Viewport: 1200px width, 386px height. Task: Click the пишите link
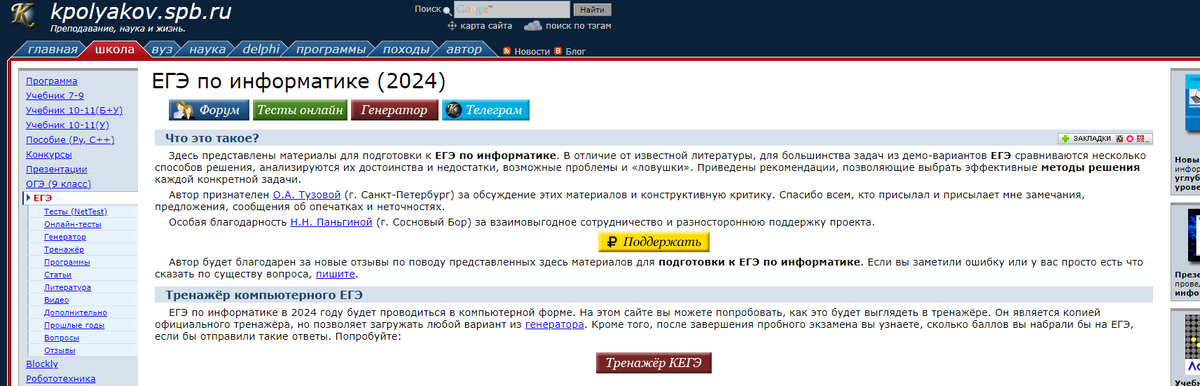(335, 273)
